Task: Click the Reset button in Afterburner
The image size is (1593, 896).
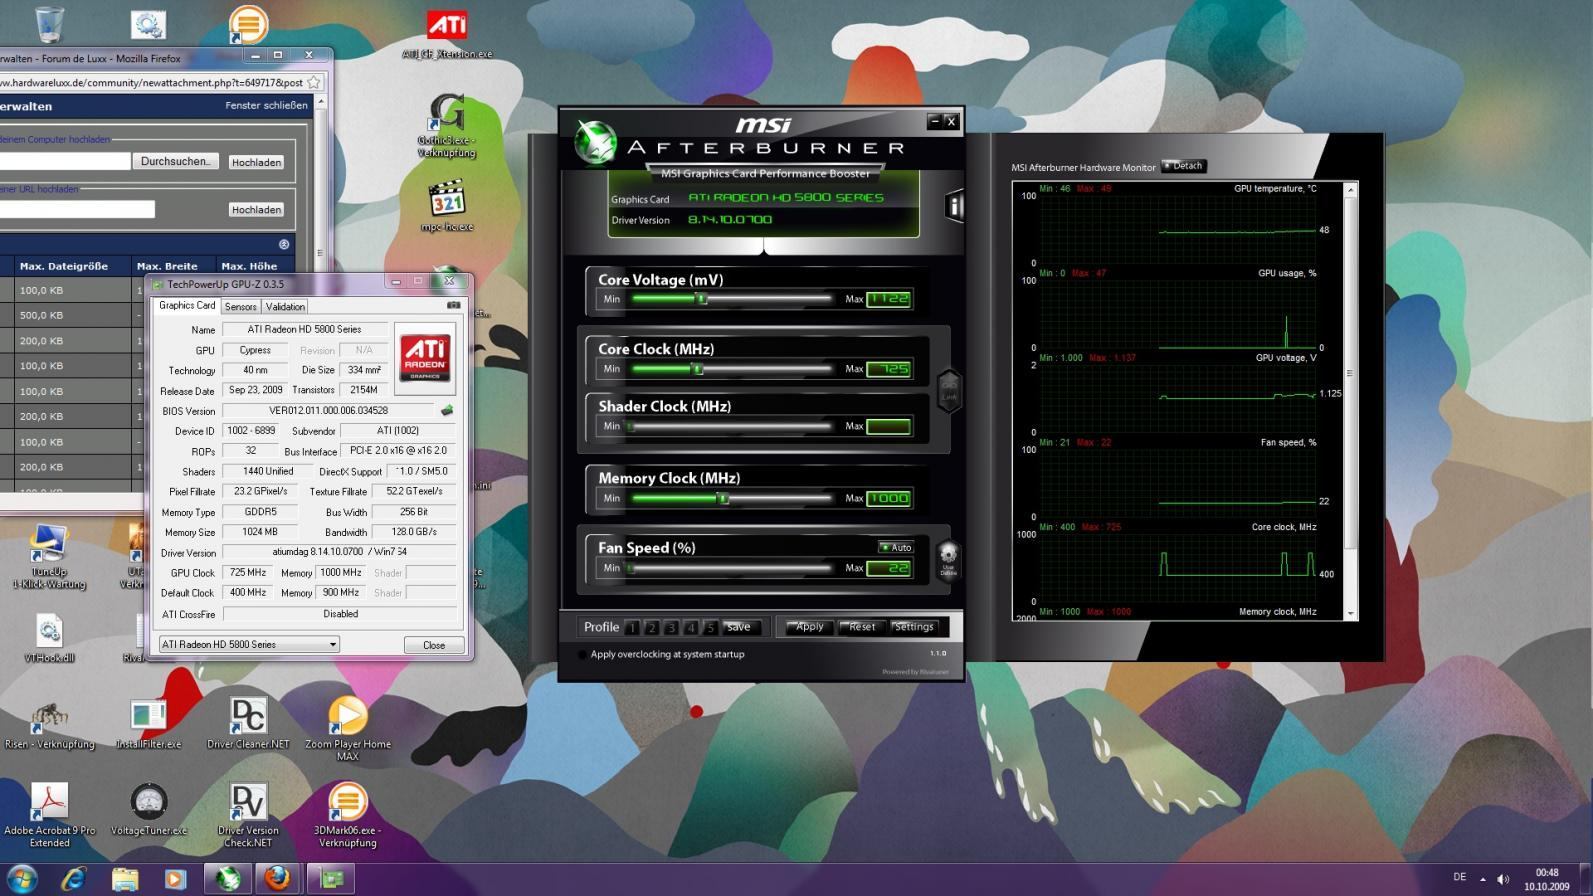Action: tap(861, 627)
